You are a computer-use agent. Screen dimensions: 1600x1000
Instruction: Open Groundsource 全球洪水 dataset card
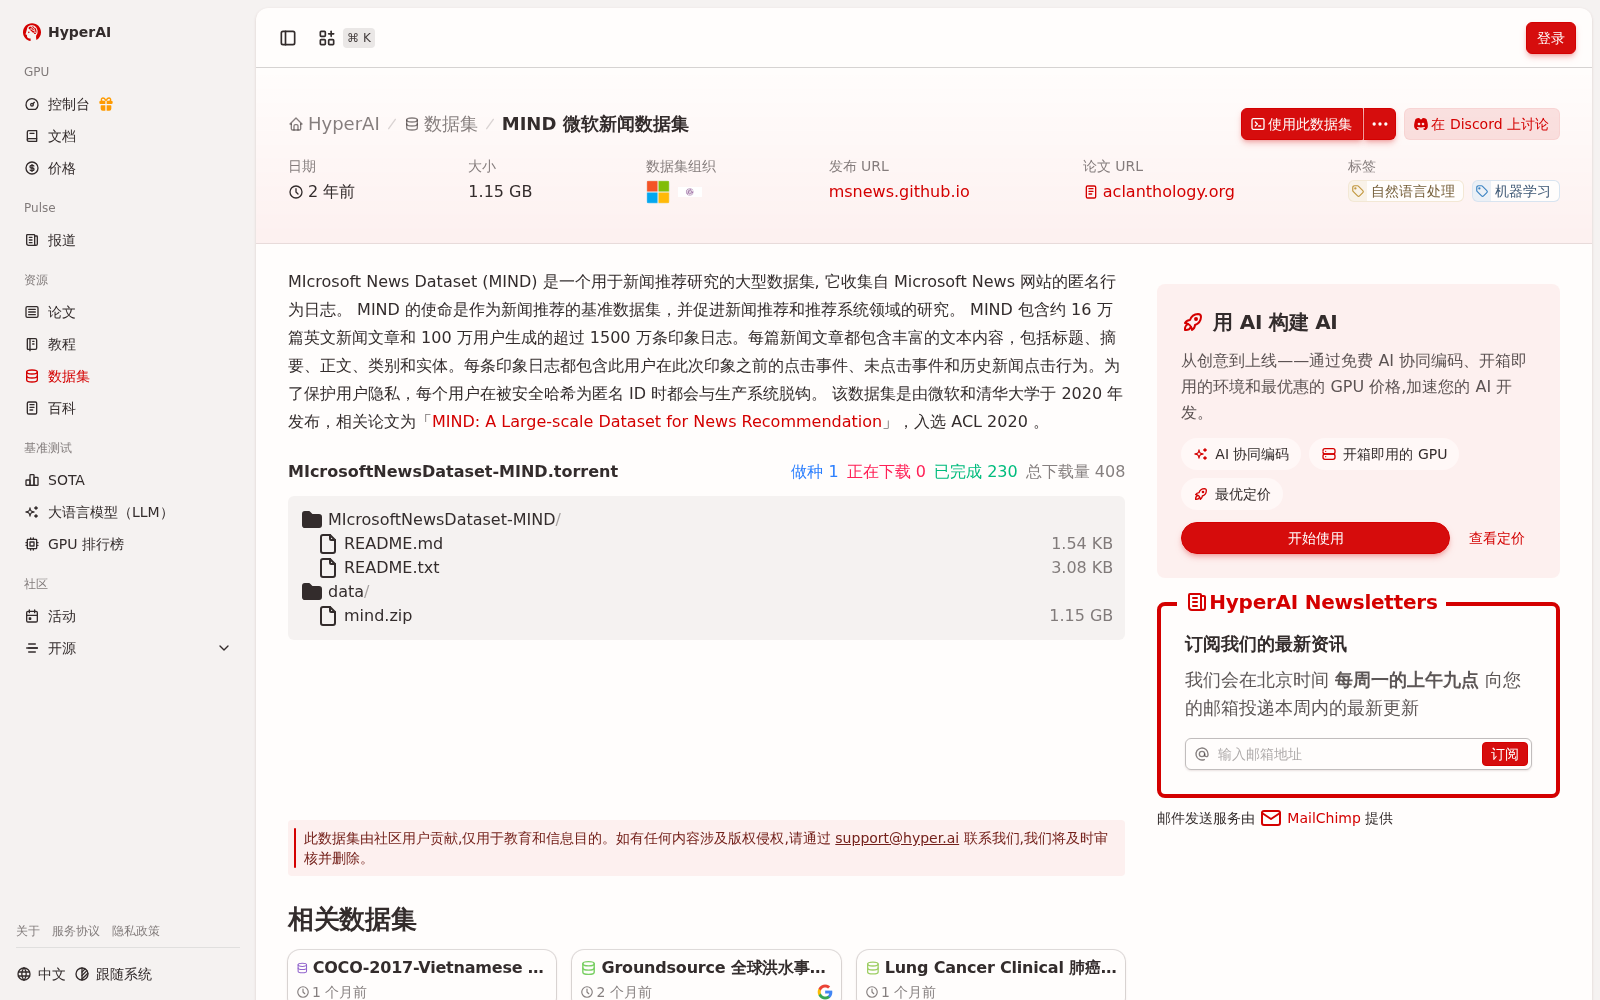click(x=706, y=975)
